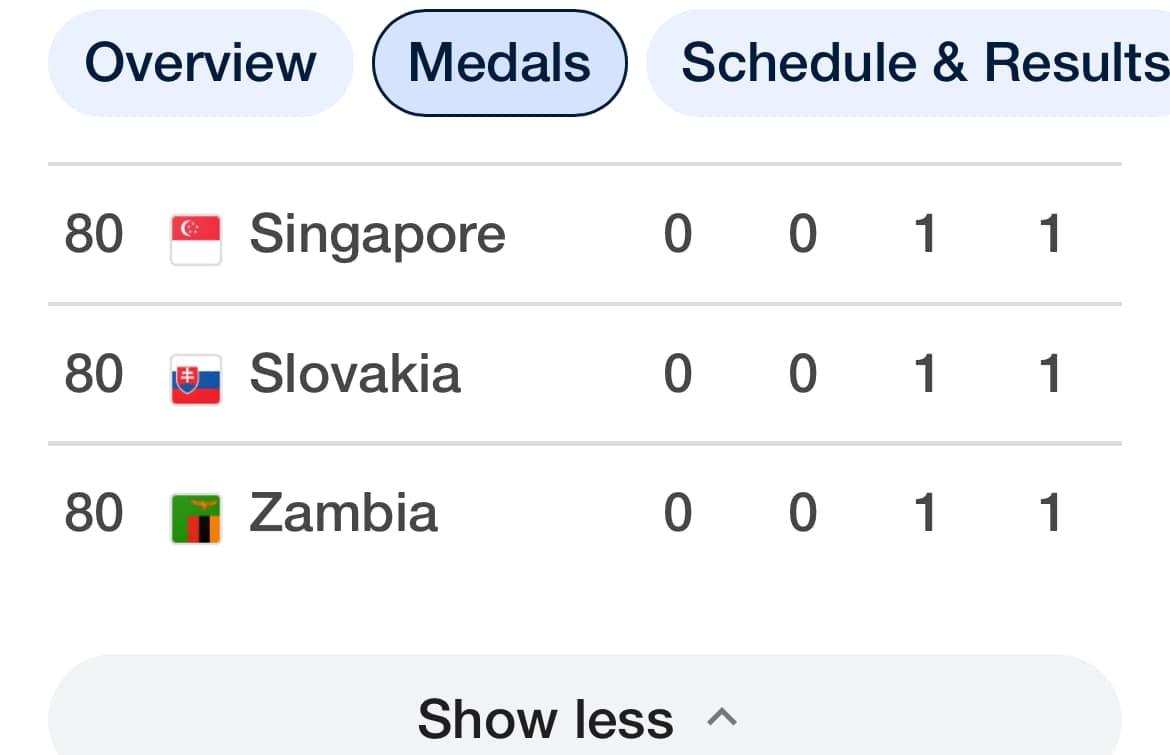1170x755 pixels.
Task: Tap the Zambia country name
Action: [343, 513]
